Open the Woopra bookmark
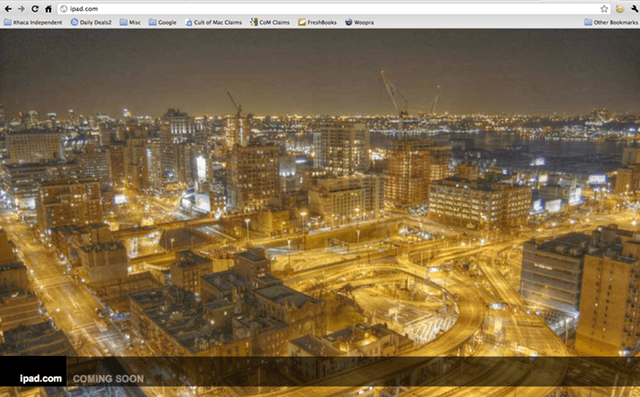The image size is (640, 397). pos(359,22)
